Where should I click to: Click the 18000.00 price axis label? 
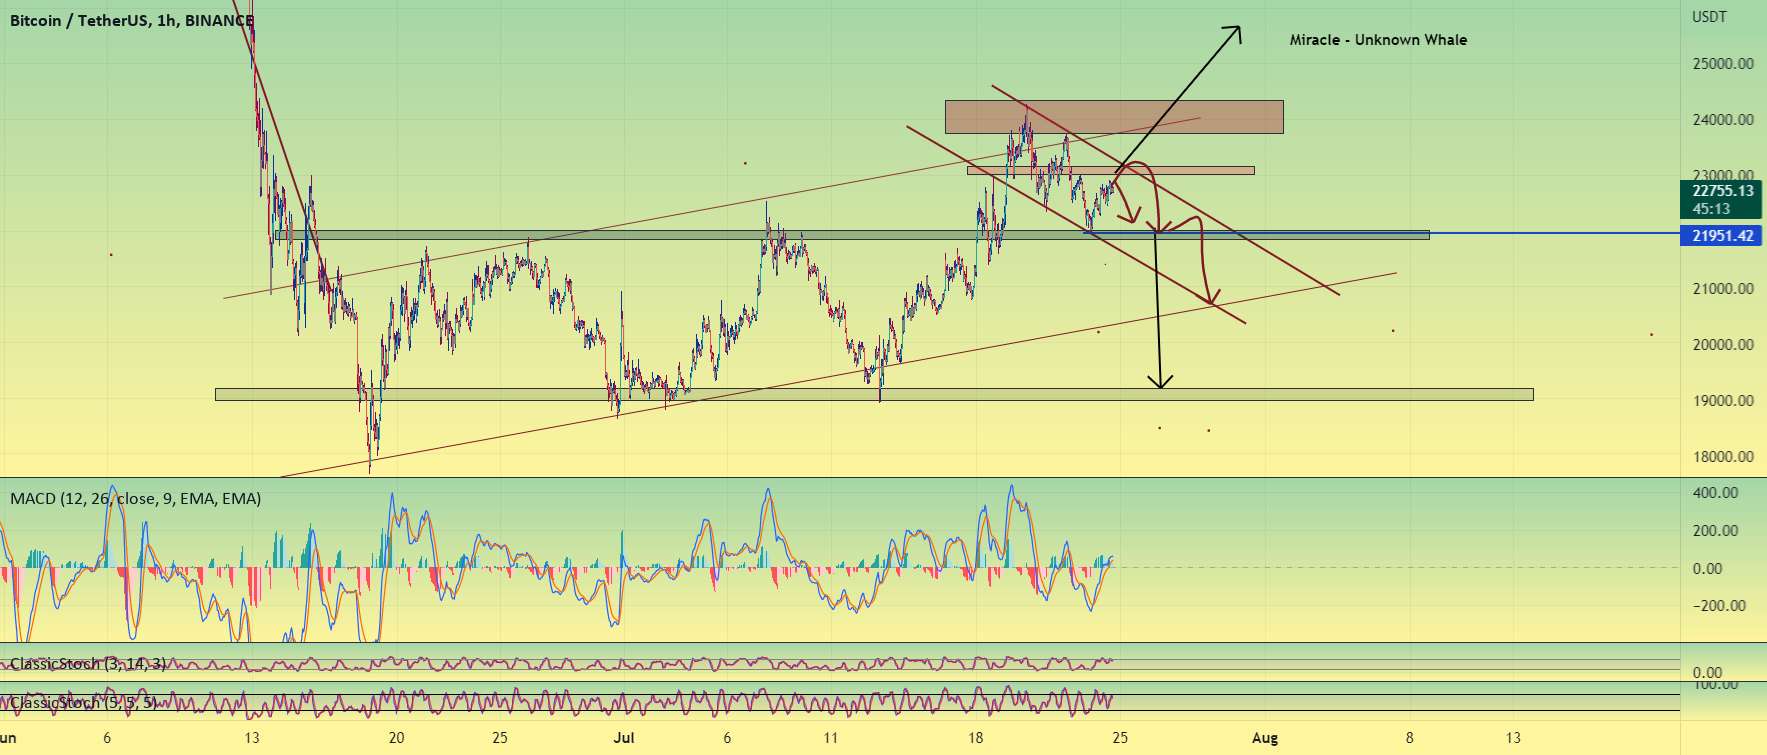[1722, 456]
